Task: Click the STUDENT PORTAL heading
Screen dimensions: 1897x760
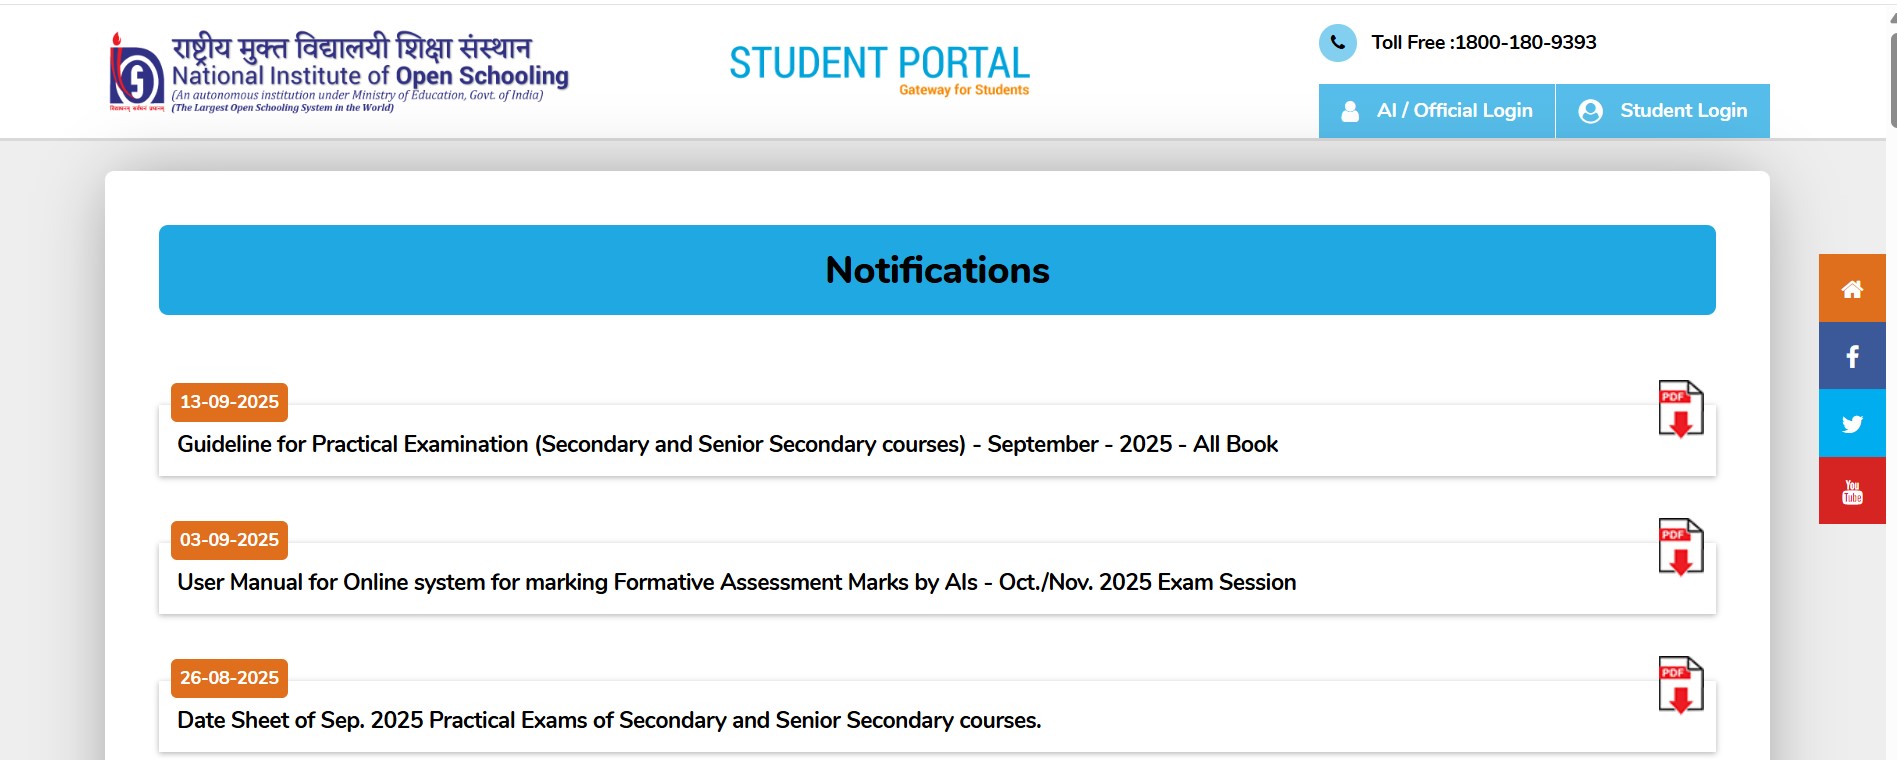Action: (879, 62)
